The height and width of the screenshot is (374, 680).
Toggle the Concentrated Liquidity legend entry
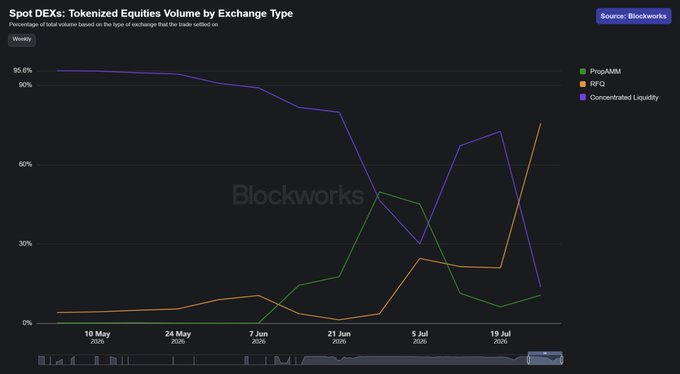(619, 98)
